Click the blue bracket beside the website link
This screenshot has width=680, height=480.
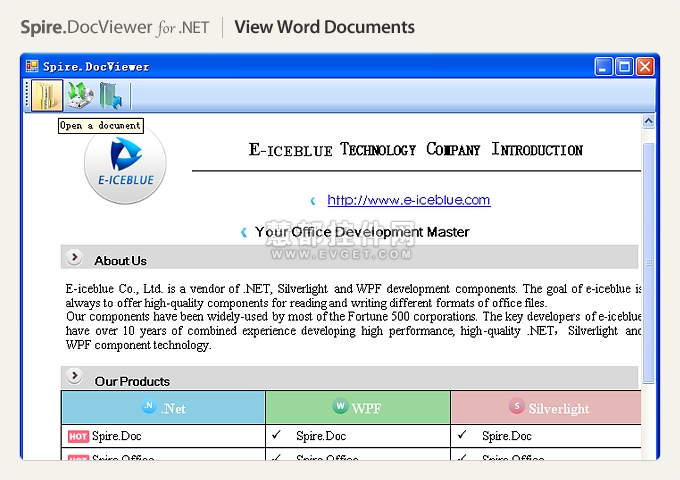coord(313,201)
